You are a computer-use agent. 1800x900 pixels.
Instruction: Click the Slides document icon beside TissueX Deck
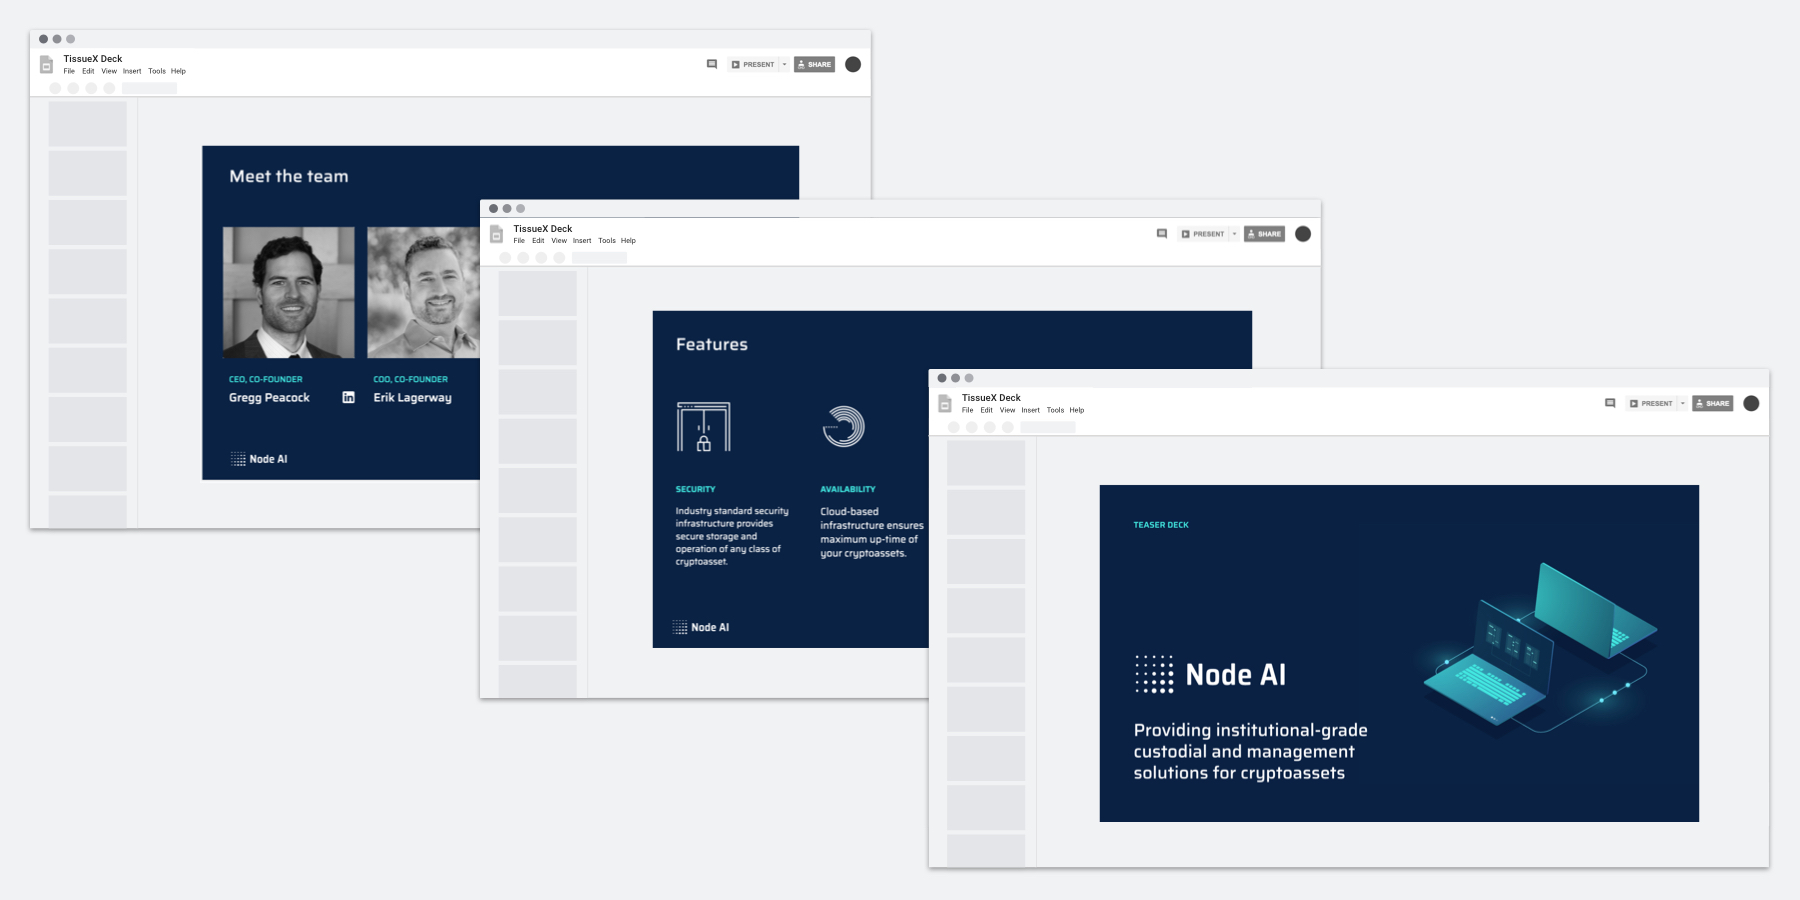point(944,404)
